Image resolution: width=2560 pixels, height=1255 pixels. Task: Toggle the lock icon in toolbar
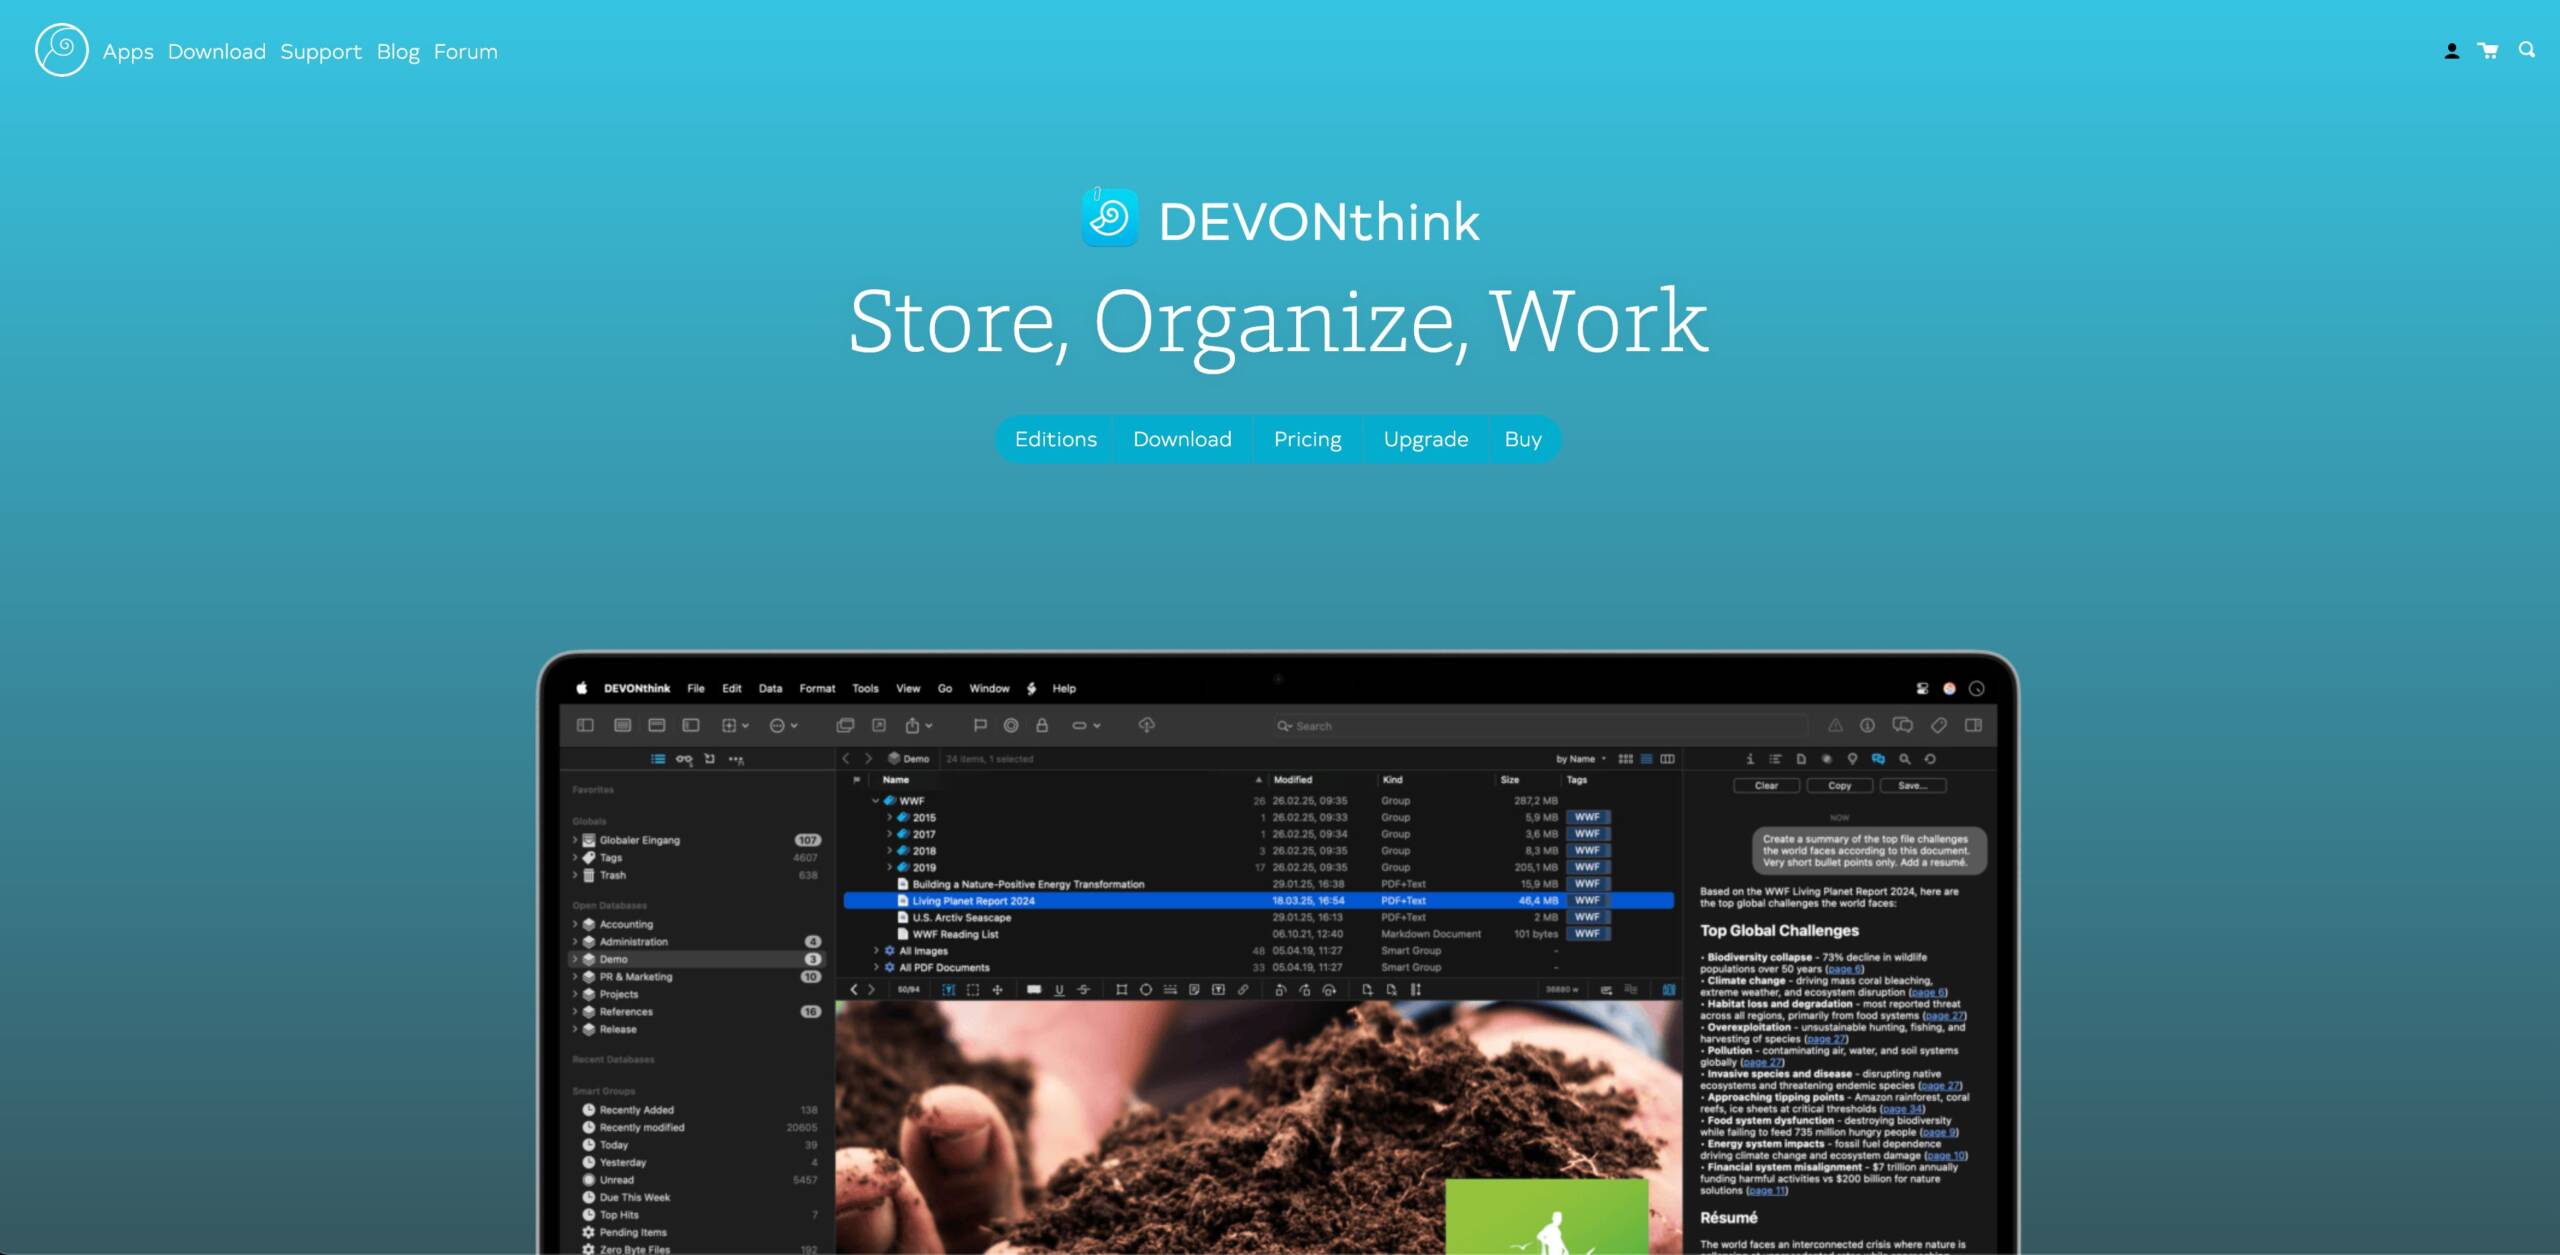(x=1042, y=725)
